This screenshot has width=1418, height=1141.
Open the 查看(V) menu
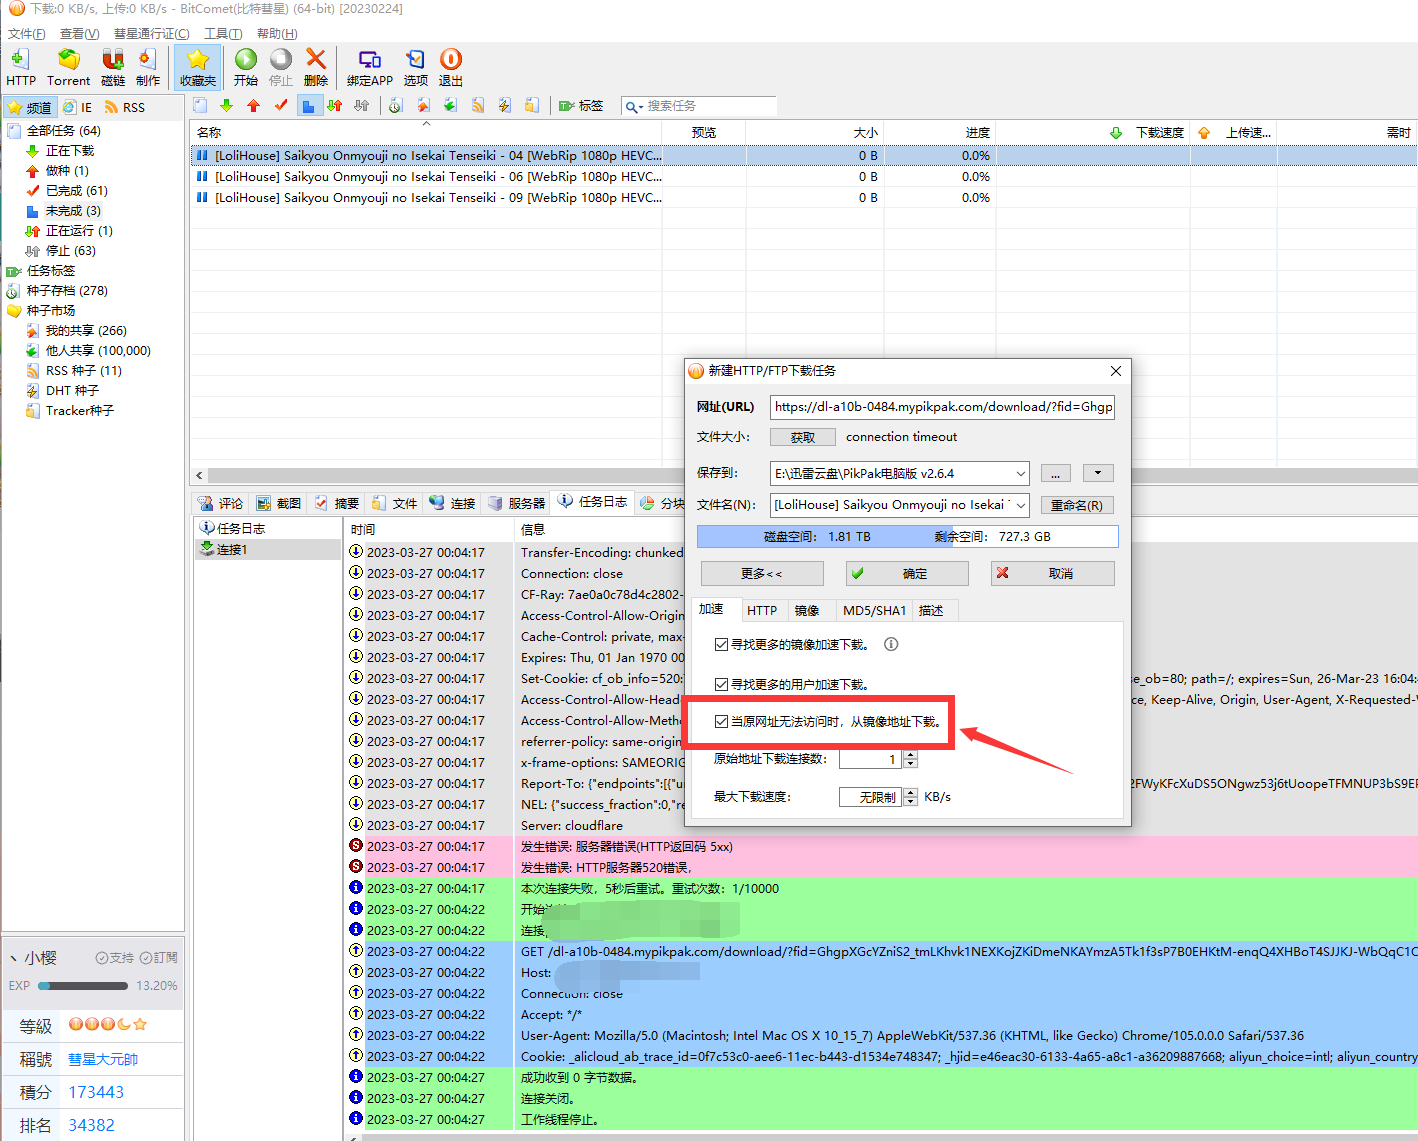(x=79, y=33)
